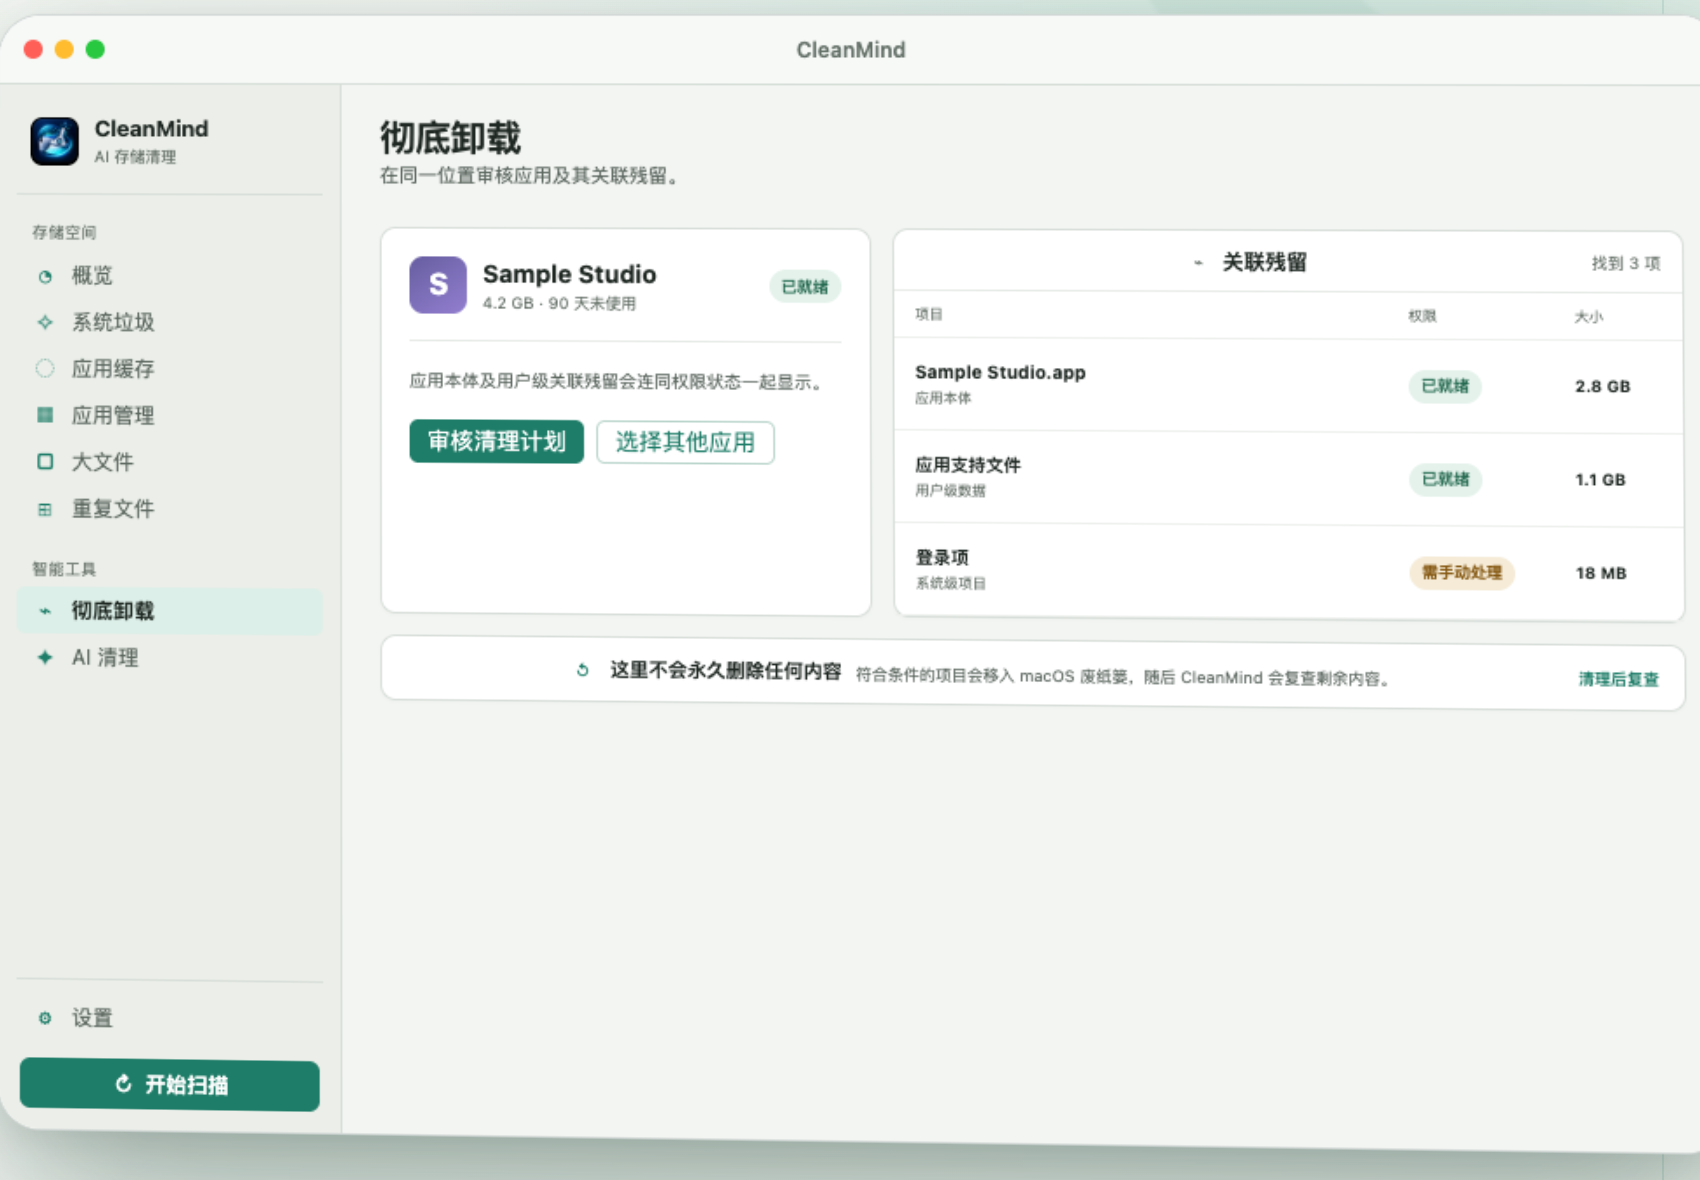
Task: Click the 审核清理计划 button
Action: 497,441
